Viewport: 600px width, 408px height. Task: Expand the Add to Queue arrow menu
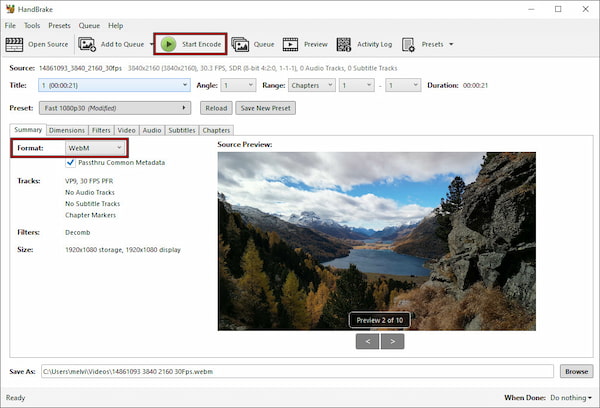[151, 44]
